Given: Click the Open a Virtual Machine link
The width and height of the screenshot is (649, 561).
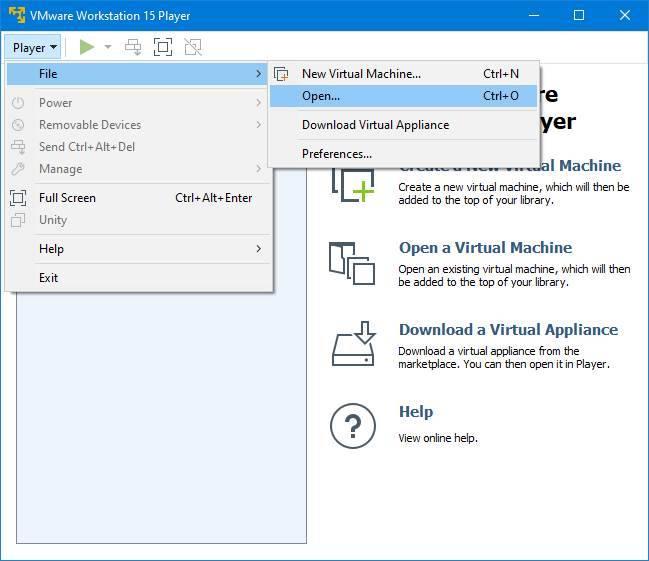Looking at the screenshot, I should [486, 248].
